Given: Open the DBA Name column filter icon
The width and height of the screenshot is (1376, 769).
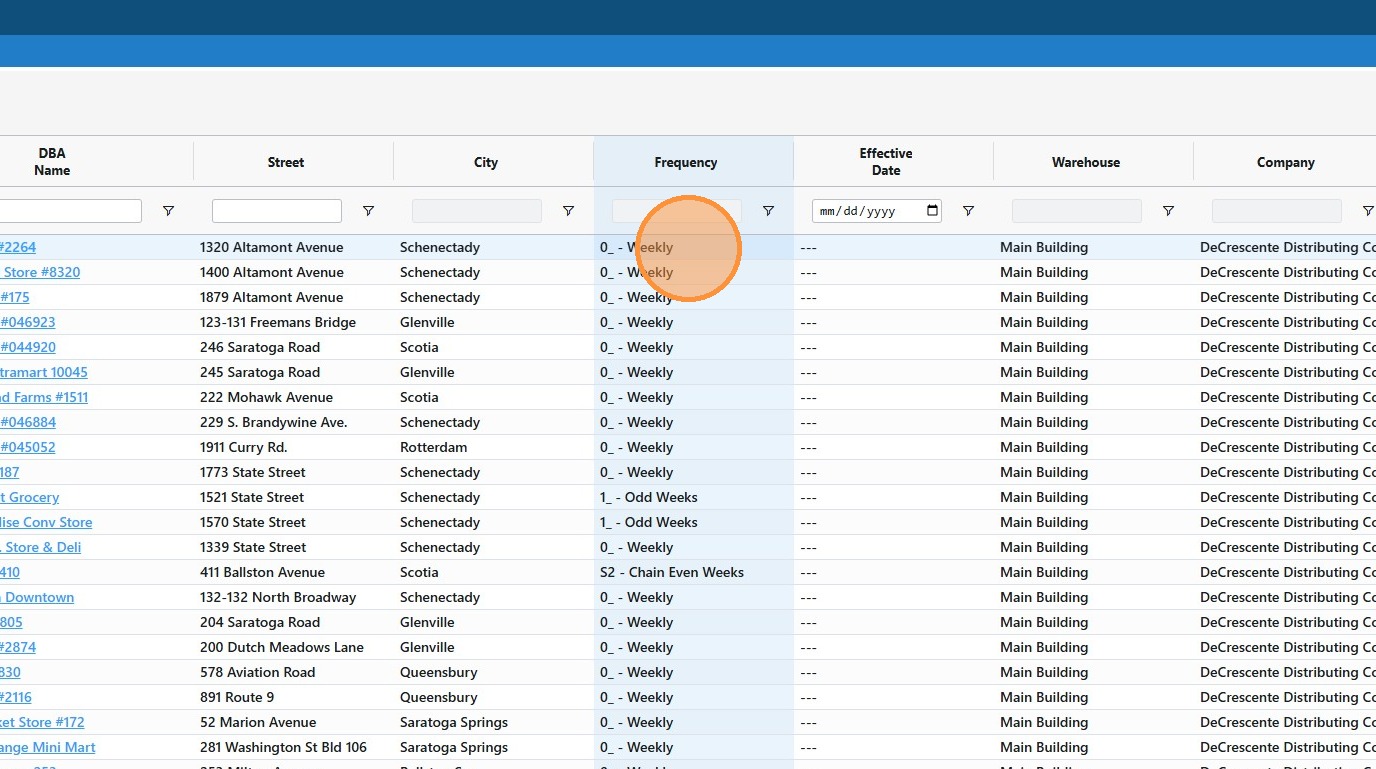Looking at the screenshot, I should pos(168,211).
